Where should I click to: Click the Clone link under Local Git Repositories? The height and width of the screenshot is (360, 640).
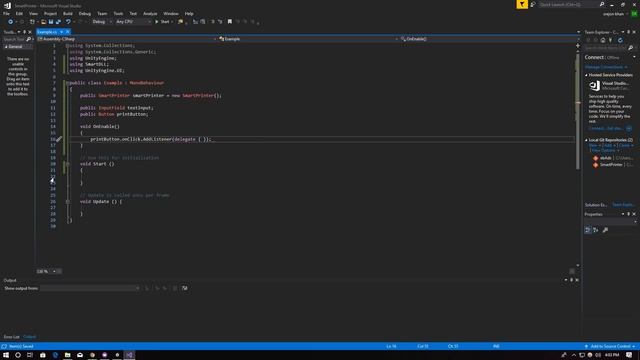pyautogui.click(x=624, y=145)
